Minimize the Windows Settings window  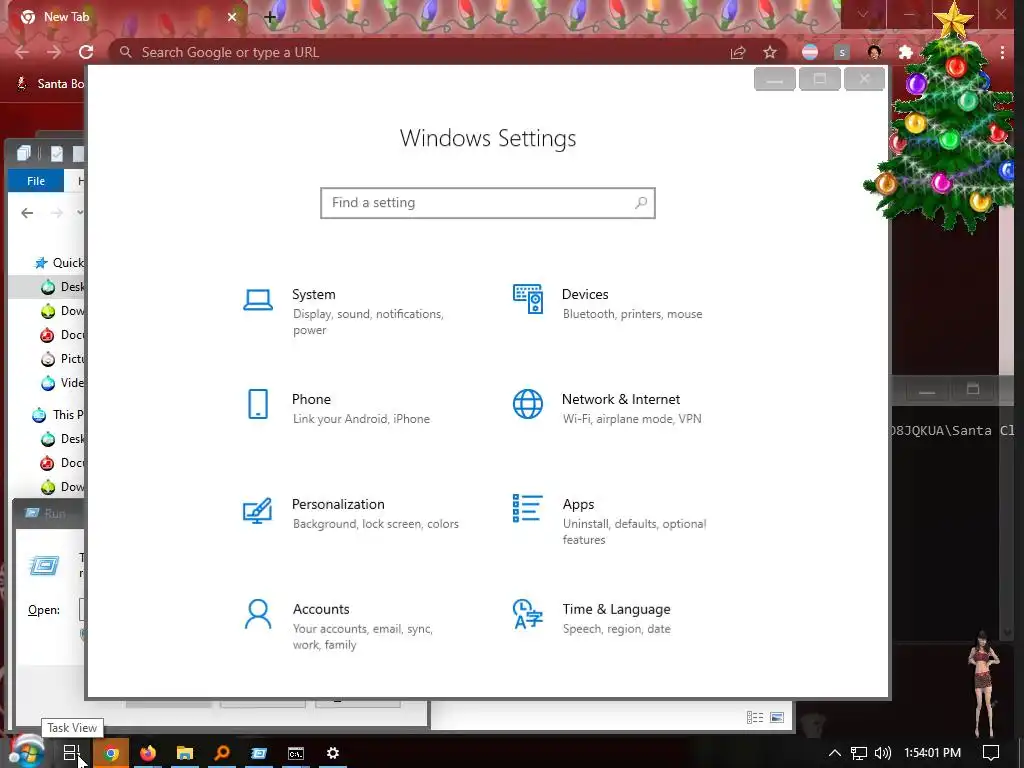click(775, 79)
